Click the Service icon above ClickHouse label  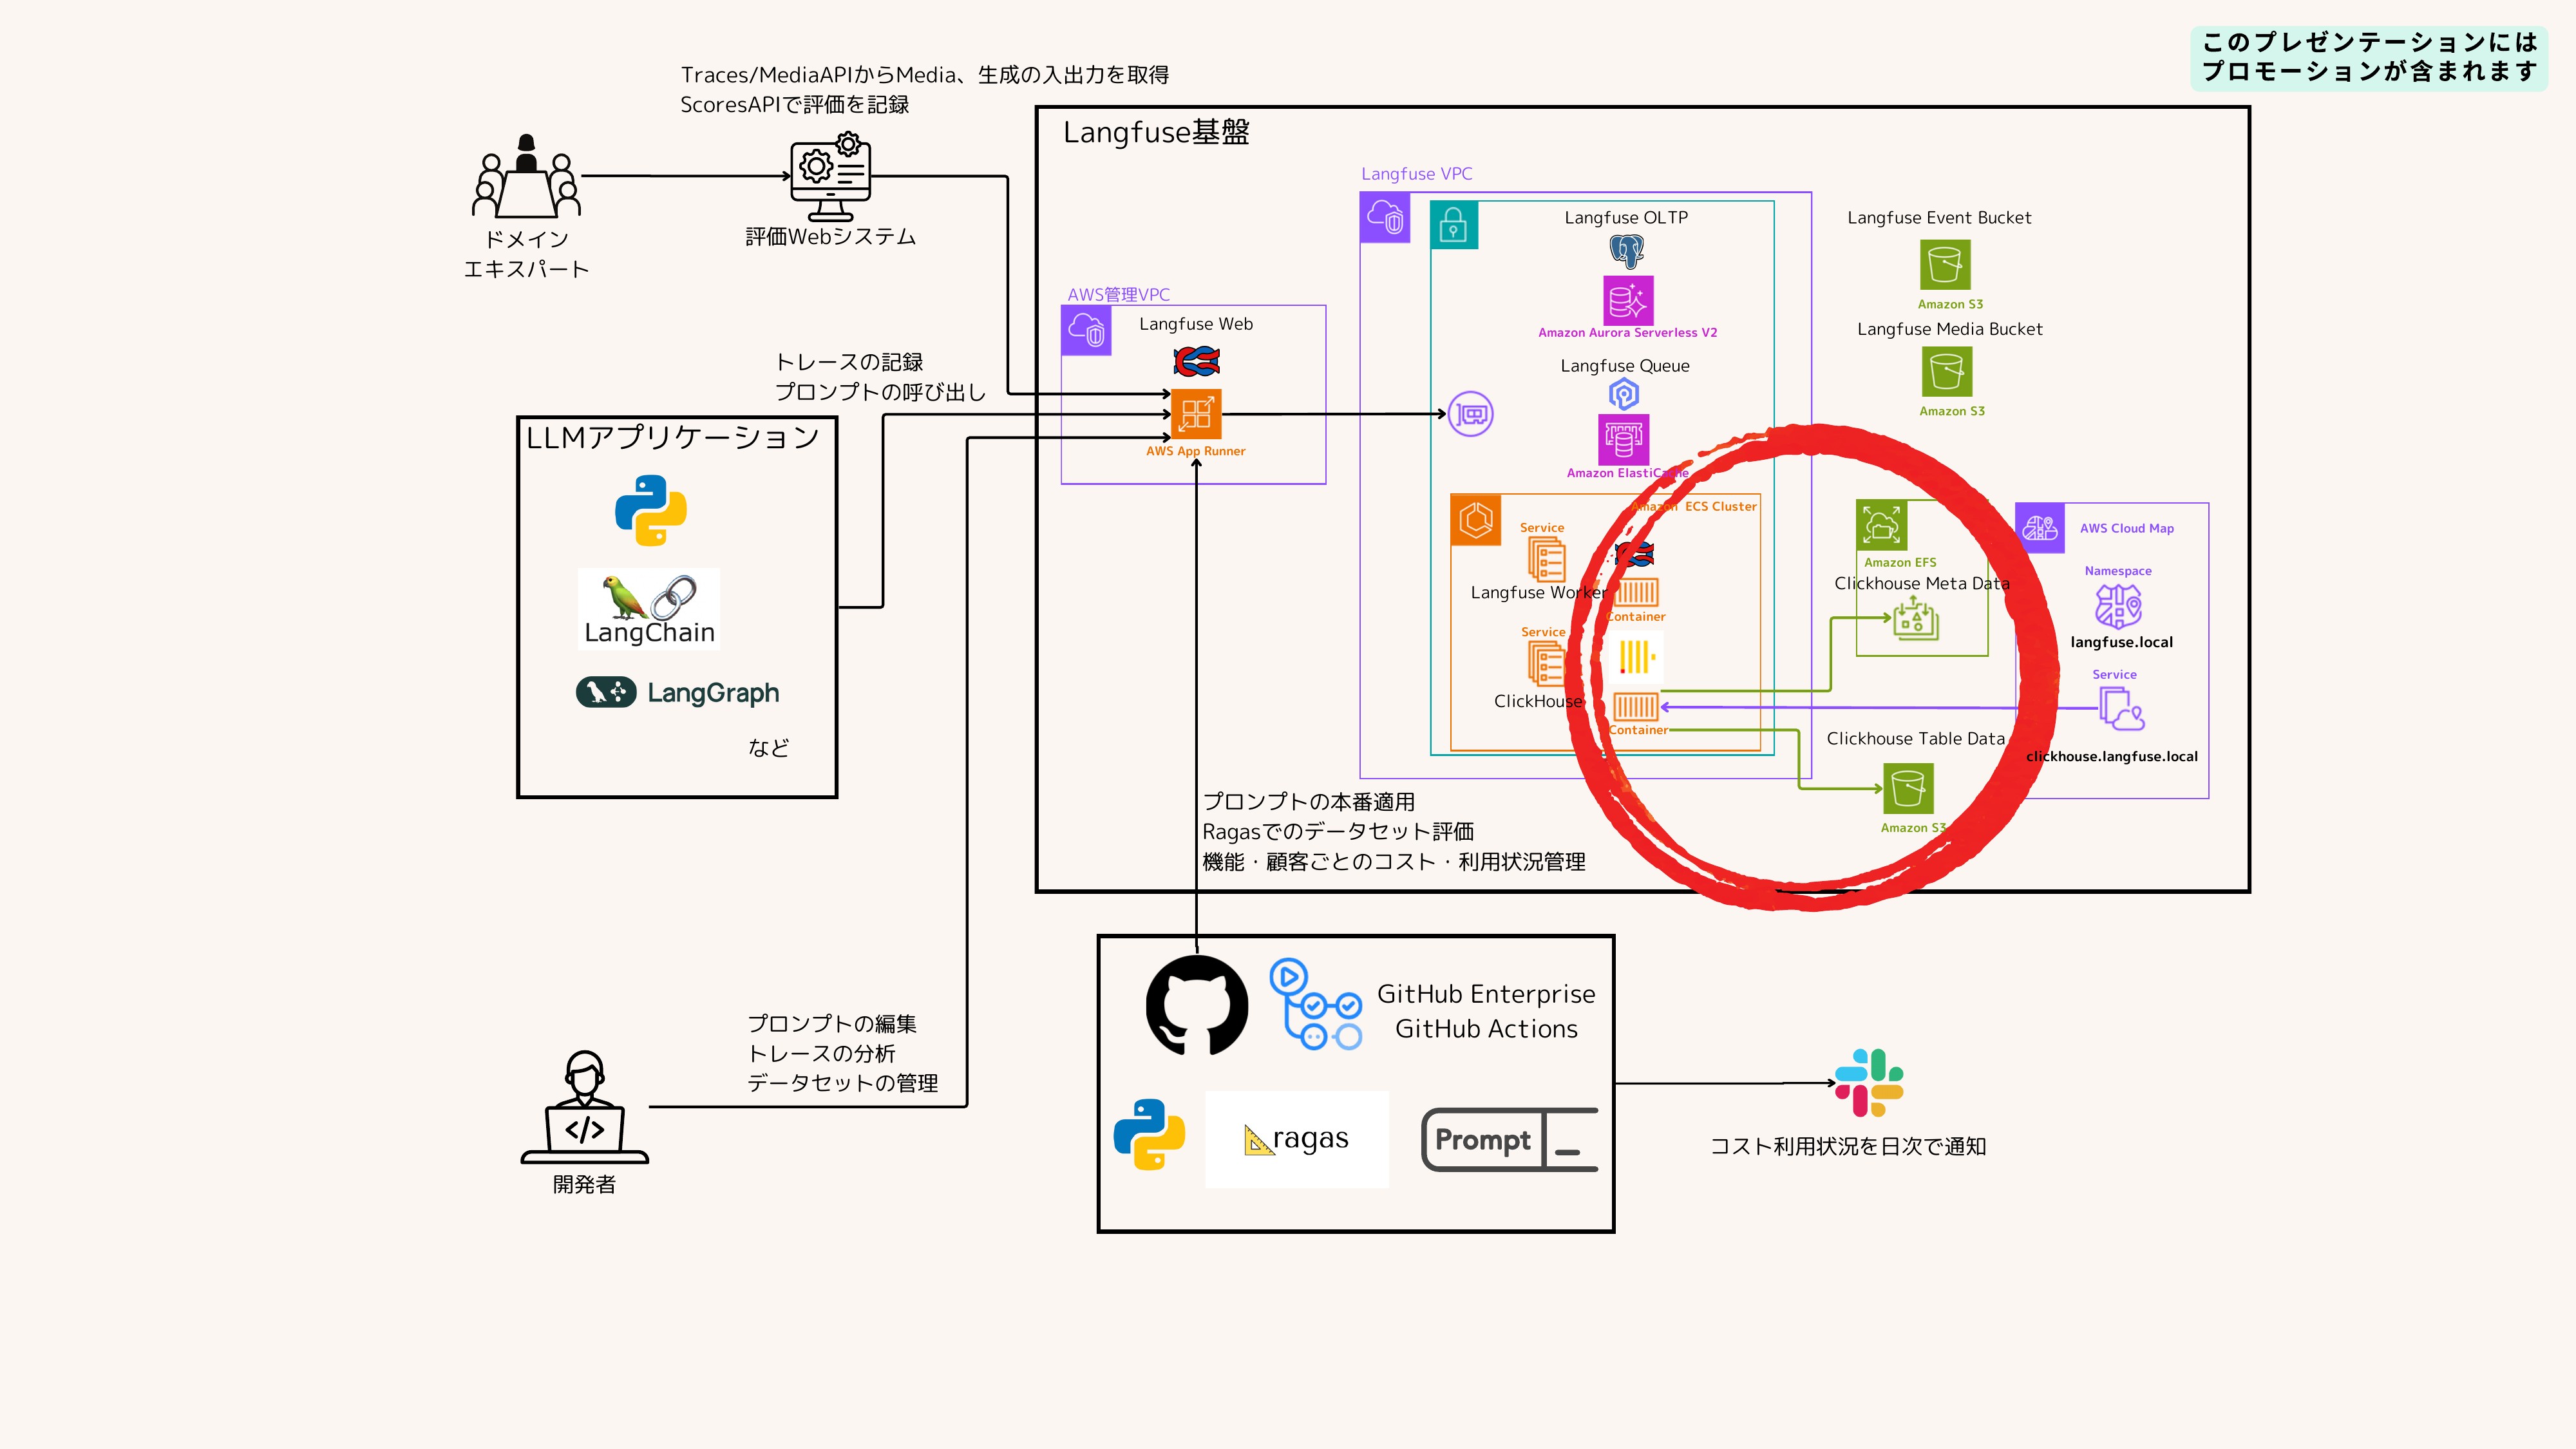click(x=1546, y=664)
